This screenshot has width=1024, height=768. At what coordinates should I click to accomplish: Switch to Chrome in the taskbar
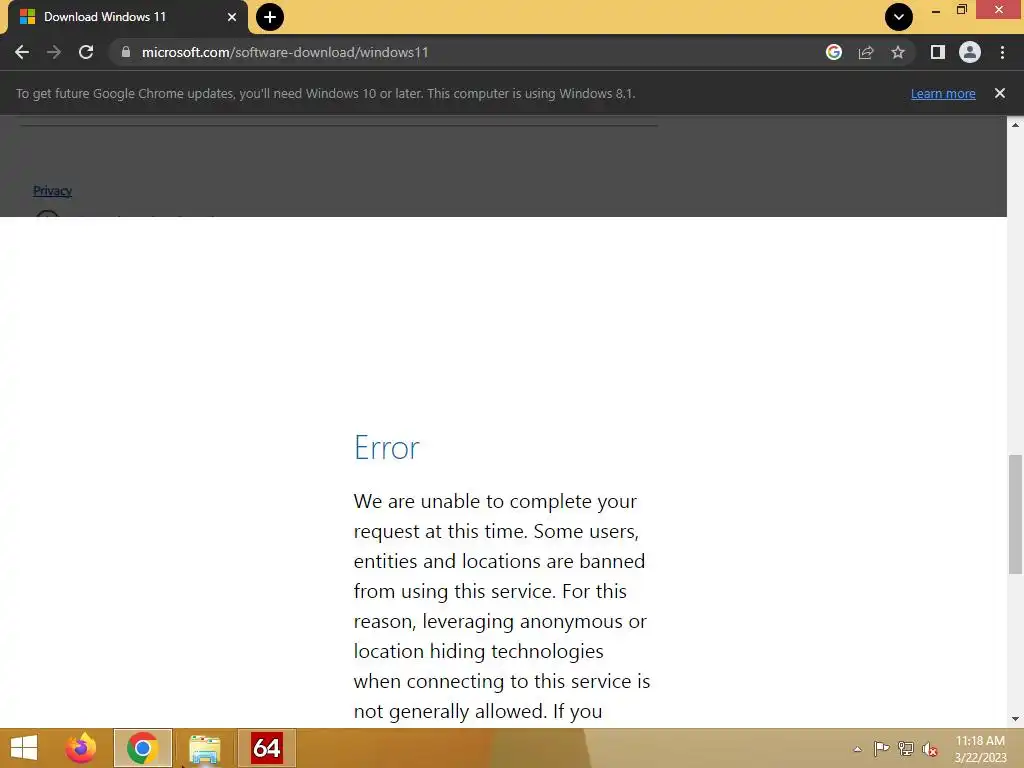coord(142,748)
